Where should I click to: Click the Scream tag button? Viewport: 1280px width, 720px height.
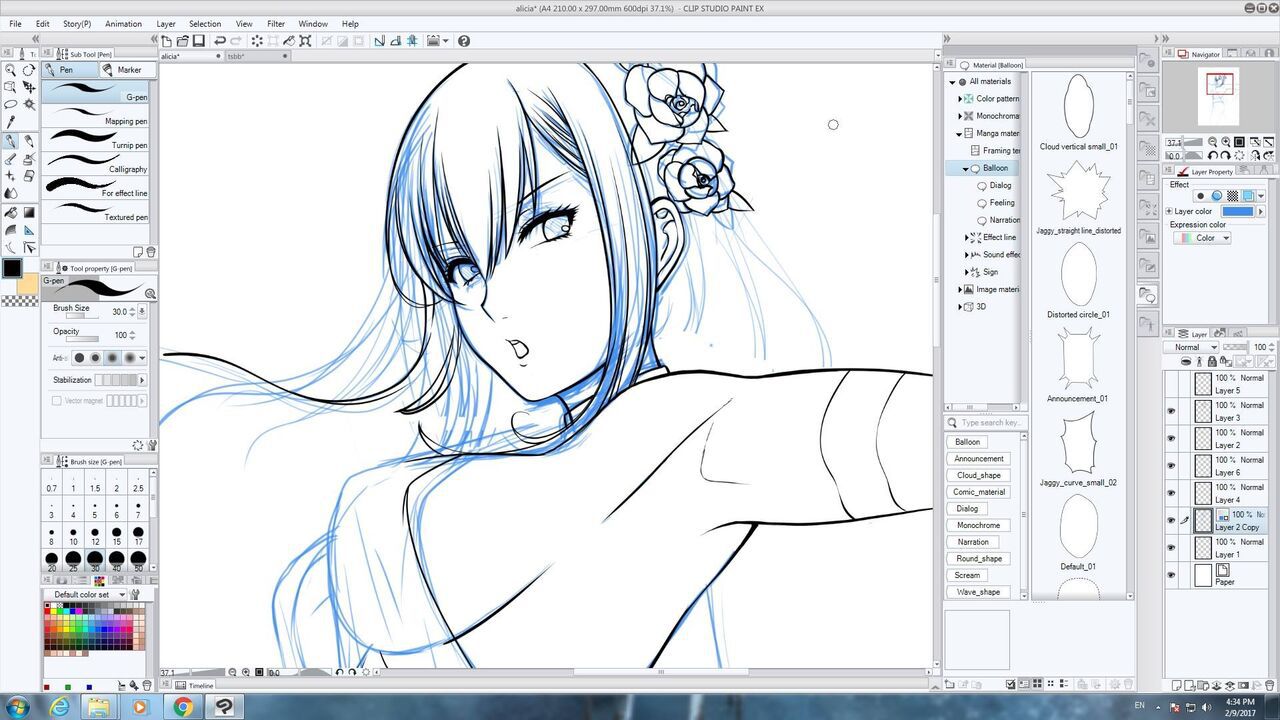(967, 575)
